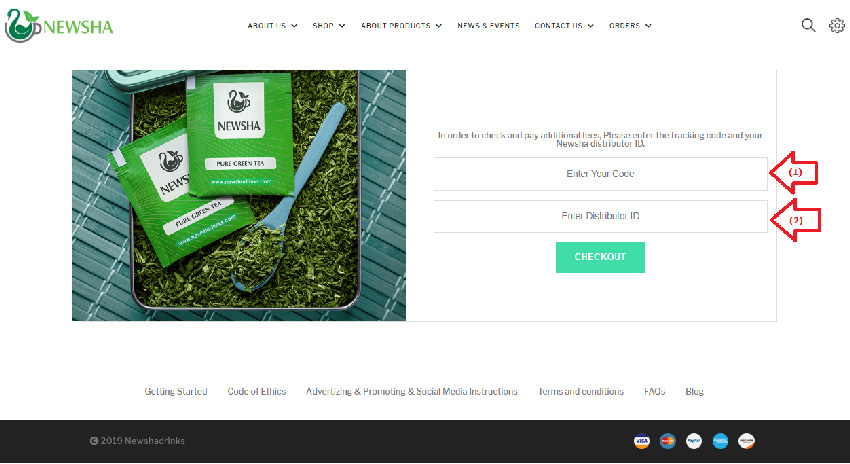
Task: Open the Code of Ethics link
Action: 256,391
